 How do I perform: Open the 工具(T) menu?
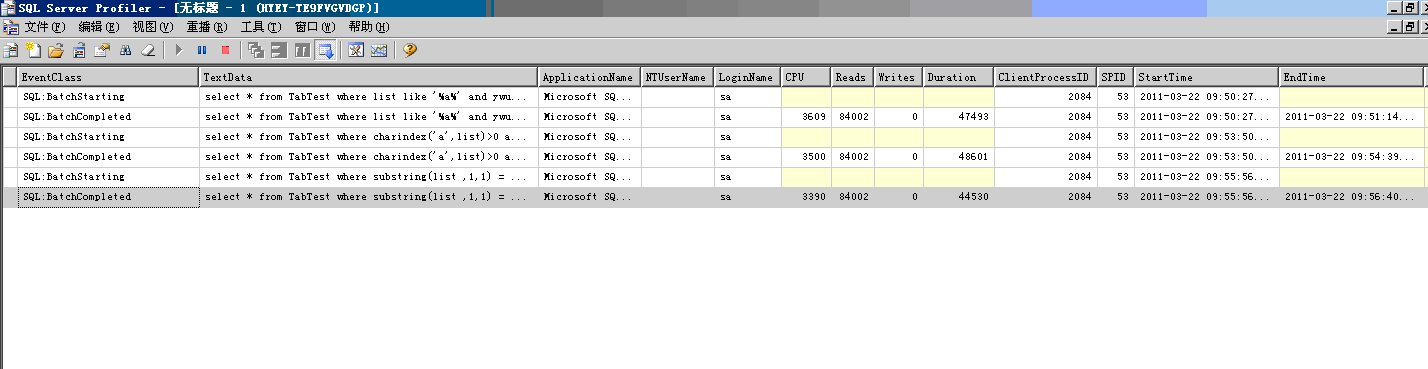(261, 27)
